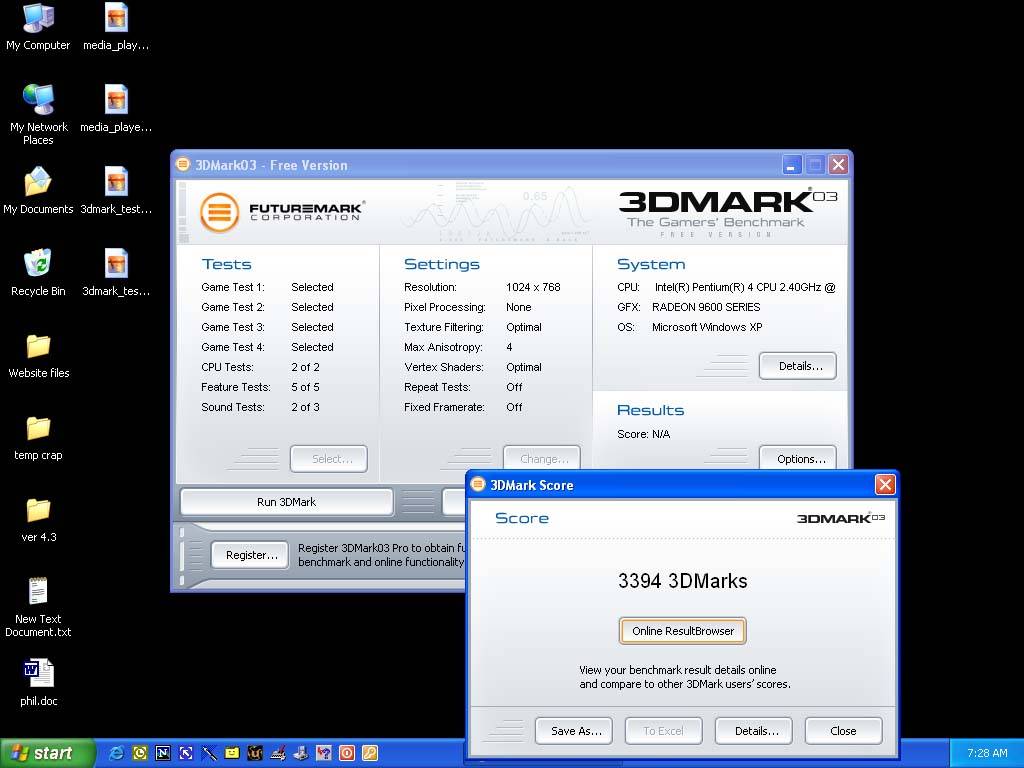
Task: Click the Max Anisotropy value 4
Action: (x=509, y=347)
